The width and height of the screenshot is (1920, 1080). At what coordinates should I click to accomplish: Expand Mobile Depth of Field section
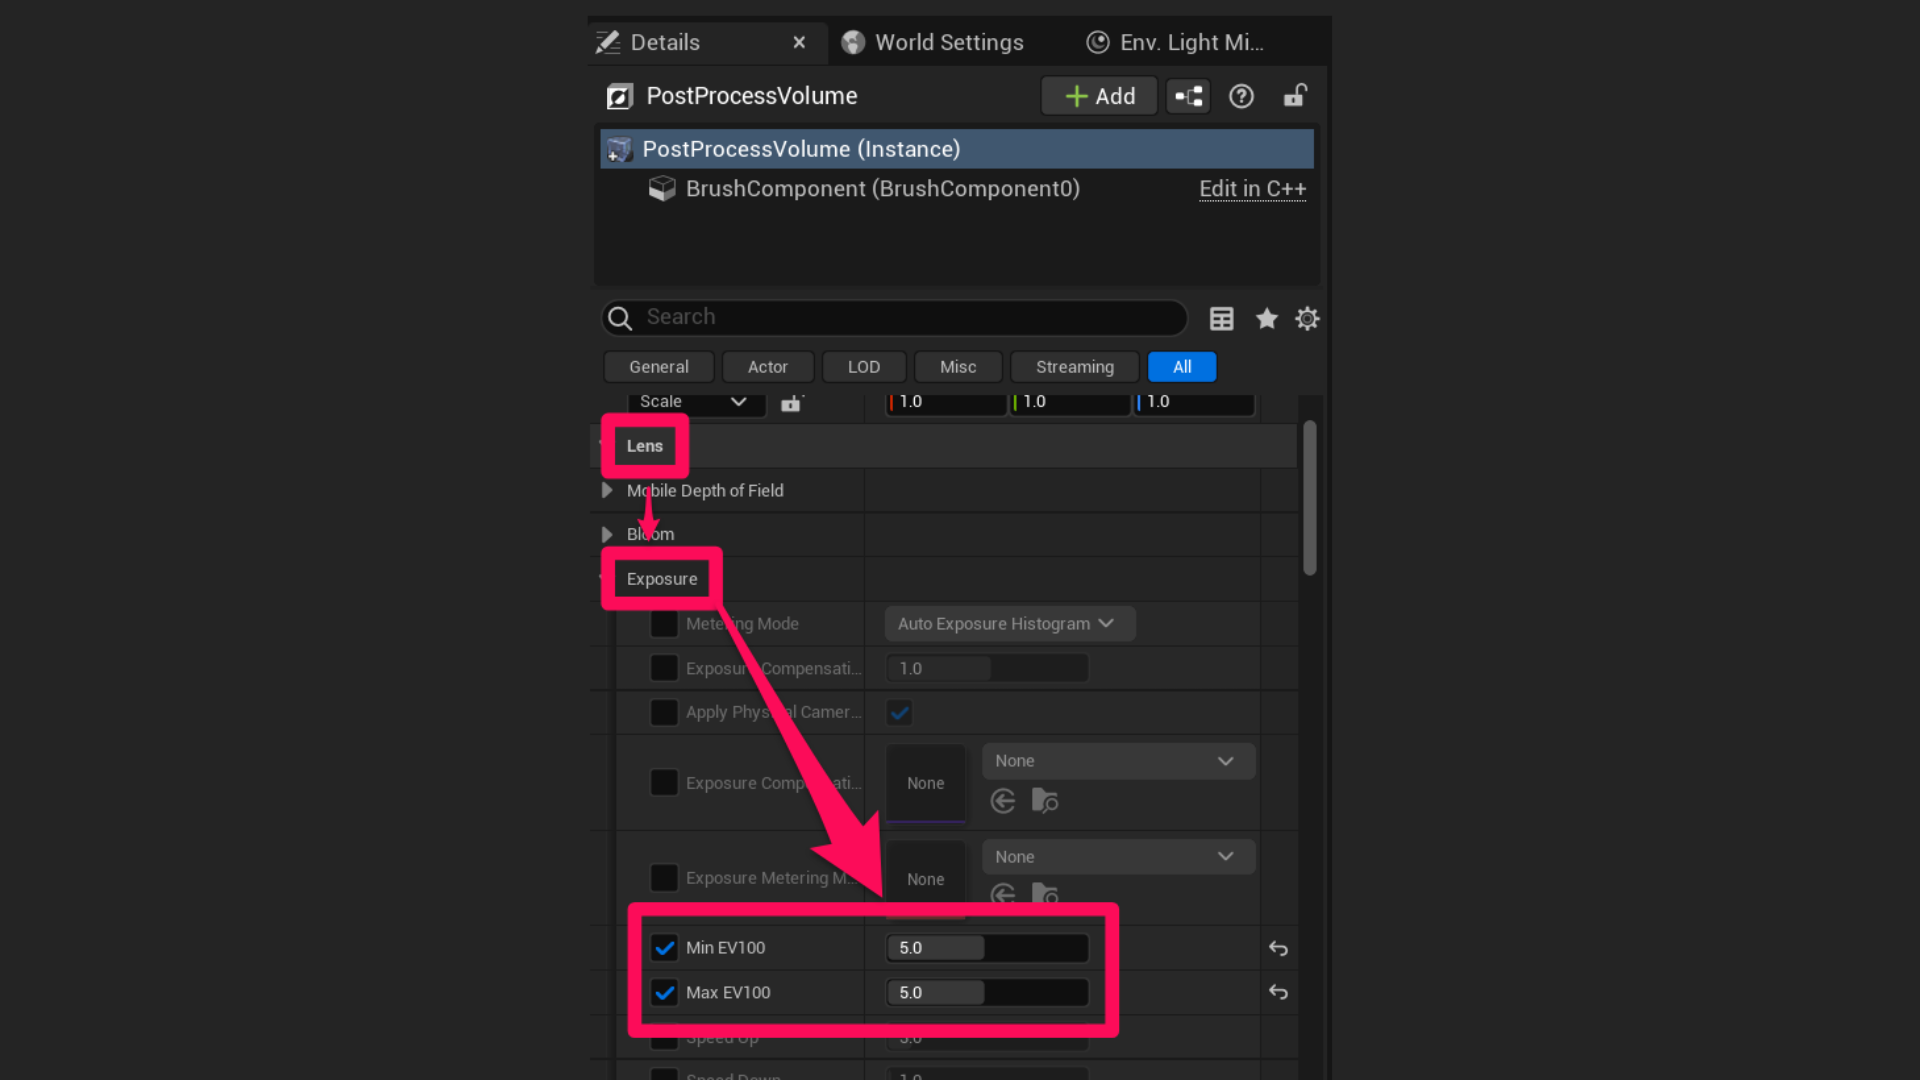pyautogui.click(x=607, y=490)
